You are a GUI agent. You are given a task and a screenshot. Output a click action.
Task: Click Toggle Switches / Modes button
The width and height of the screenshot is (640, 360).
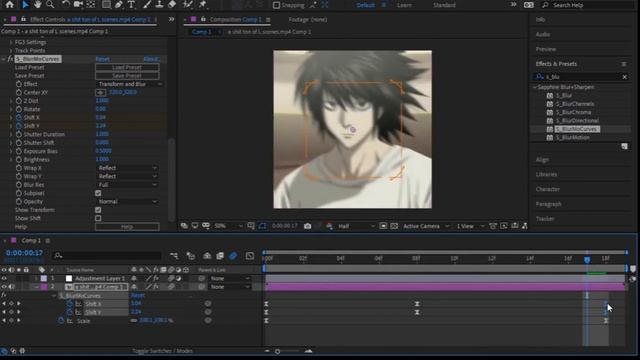coord(162,351)
